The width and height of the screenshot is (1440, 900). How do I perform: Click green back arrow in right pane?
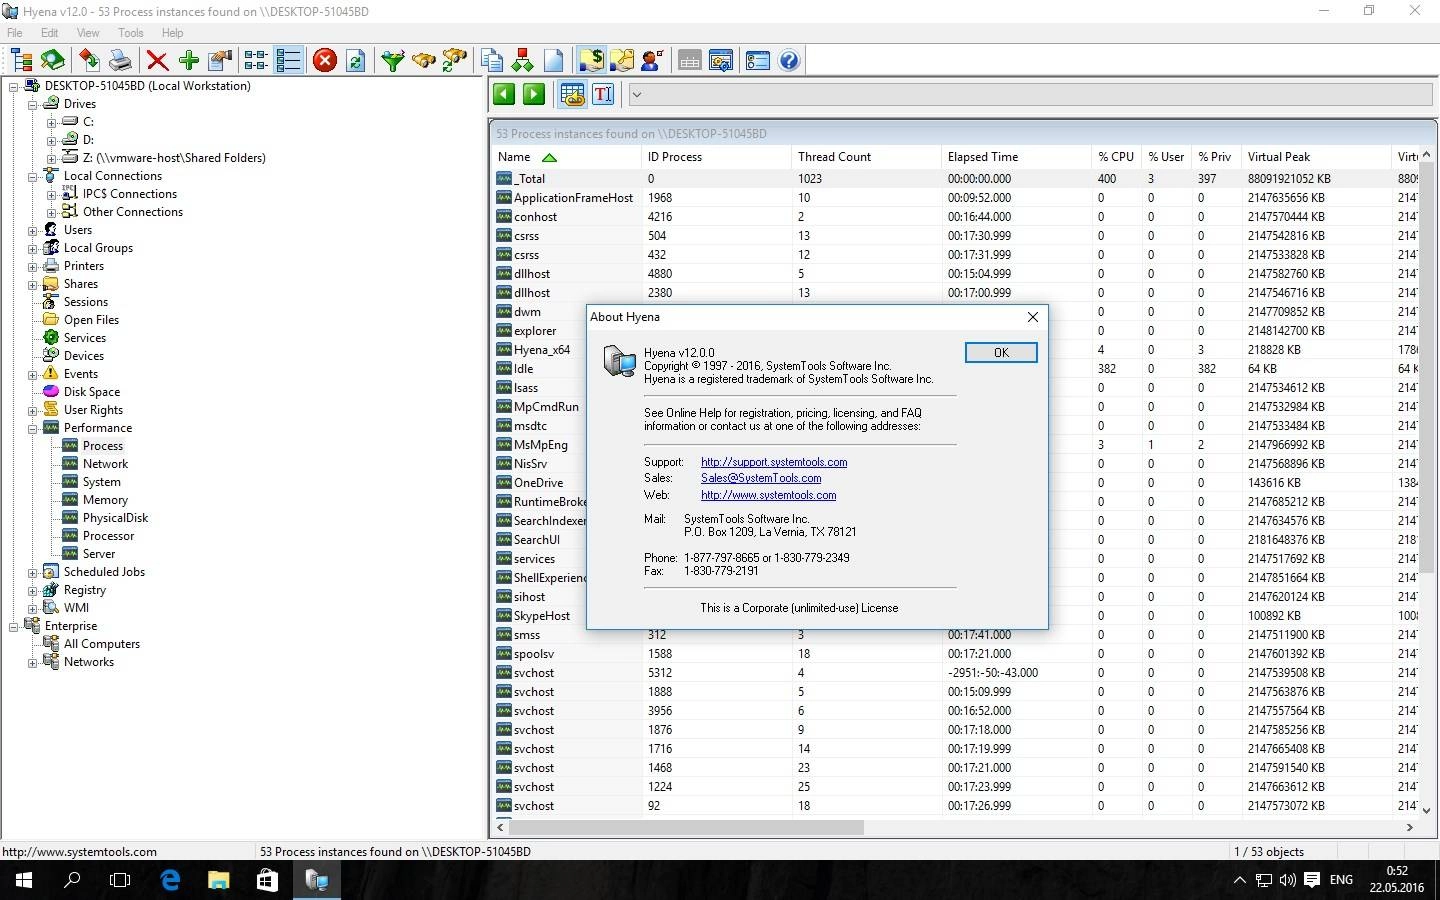[x=504, y=95]
